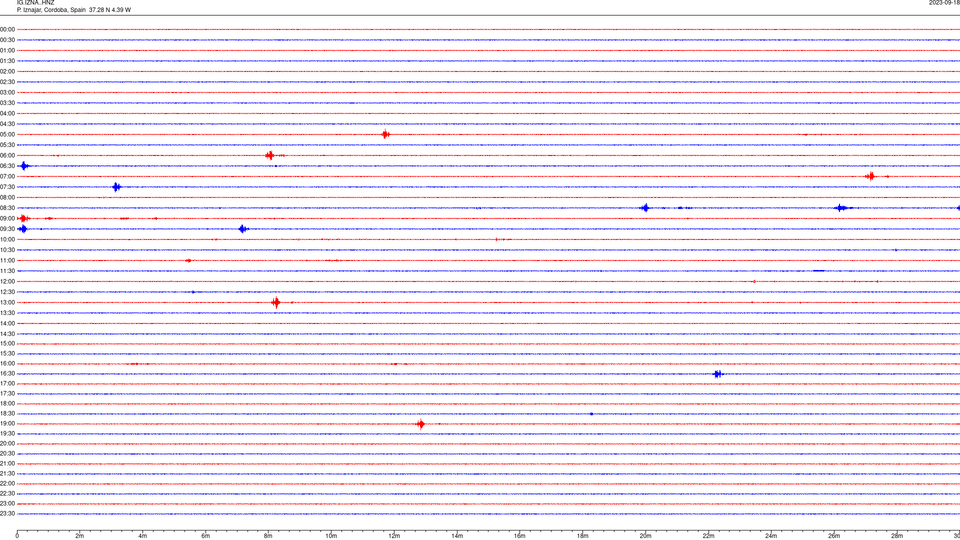Screen dimensions: 960x540
Task: Click the 14m tick label on the time axis
Action: 457,536
